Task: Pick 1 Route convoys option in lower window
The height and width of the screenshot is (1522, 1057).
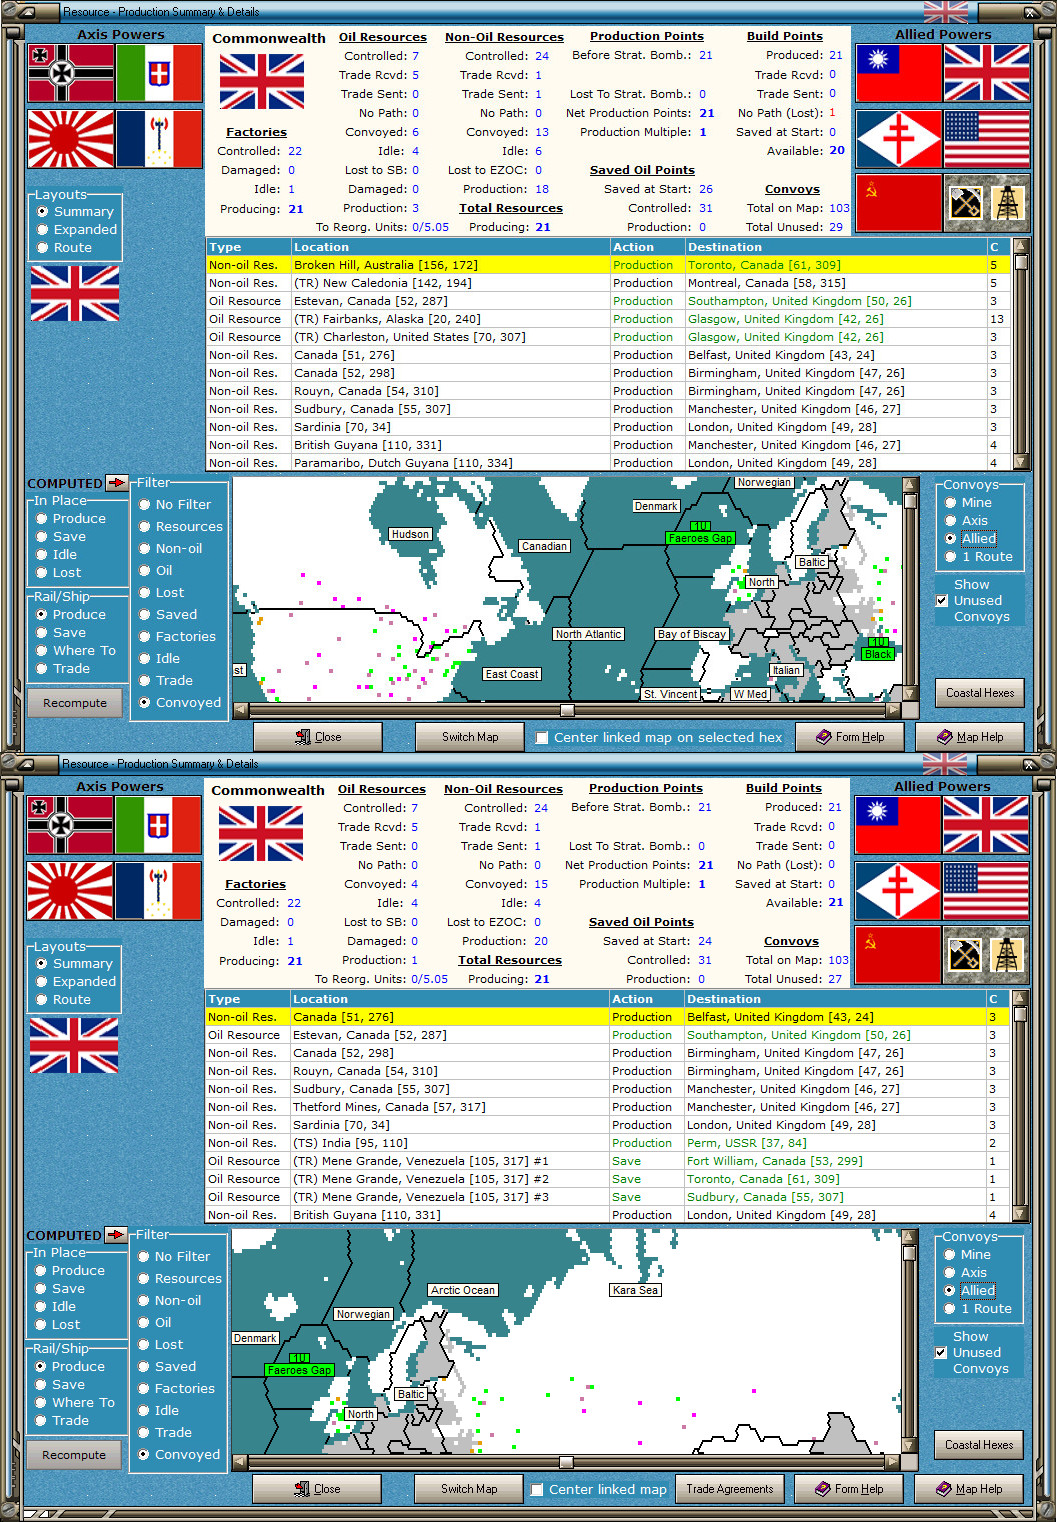Action: coord(978,1309)
